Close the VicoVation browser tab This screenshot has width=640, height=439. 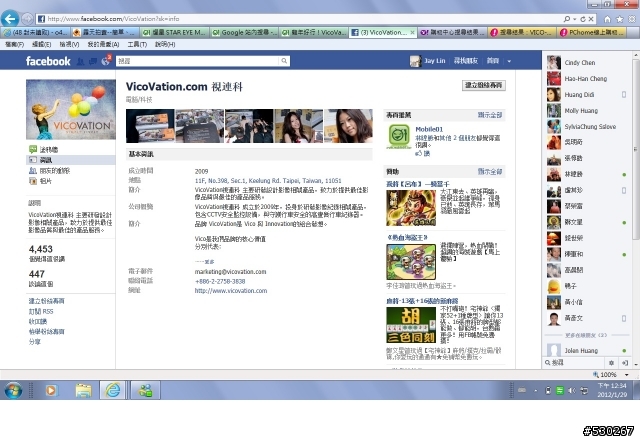coord(412,32)
